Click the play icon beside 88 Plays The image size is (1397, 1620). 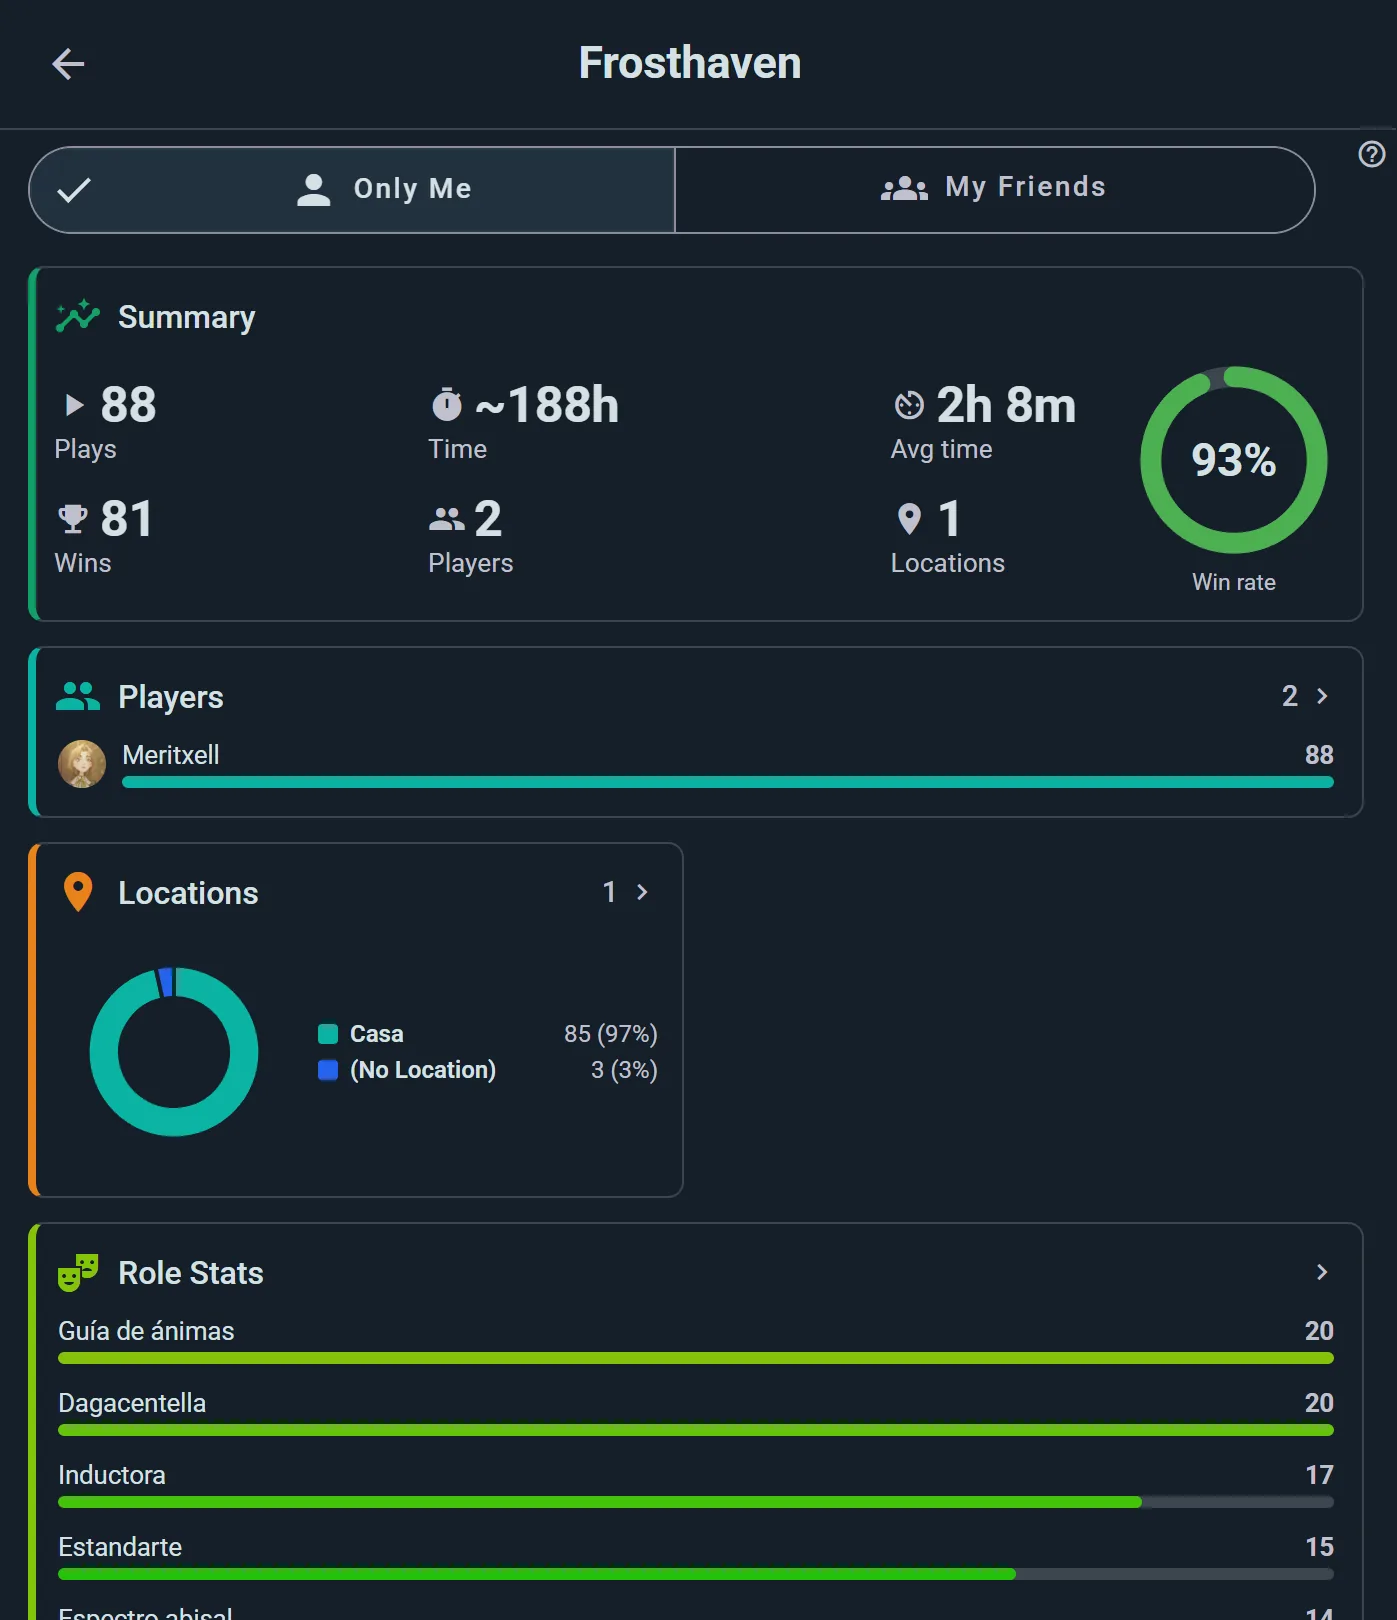point(74,405)
